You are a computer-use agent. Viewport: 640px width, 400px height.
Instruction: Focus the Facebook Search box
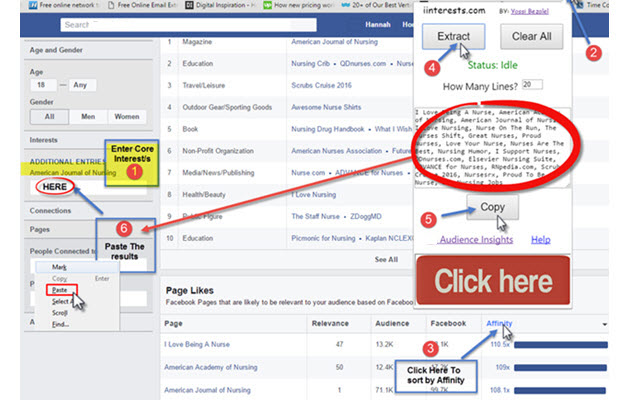click(188, 25)
